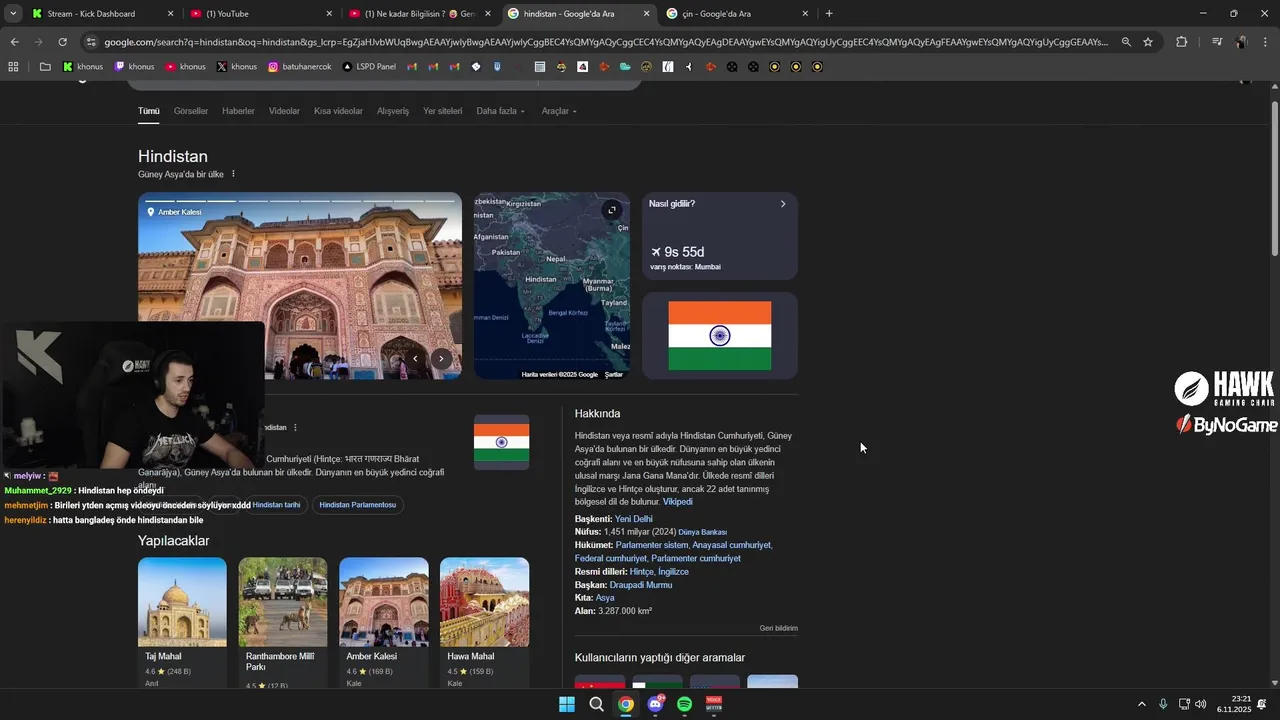Image resolution: width=1280 pixels, height=720 pixels.
Task: Click the microphone tray icon
Action: click(1163, 704)
